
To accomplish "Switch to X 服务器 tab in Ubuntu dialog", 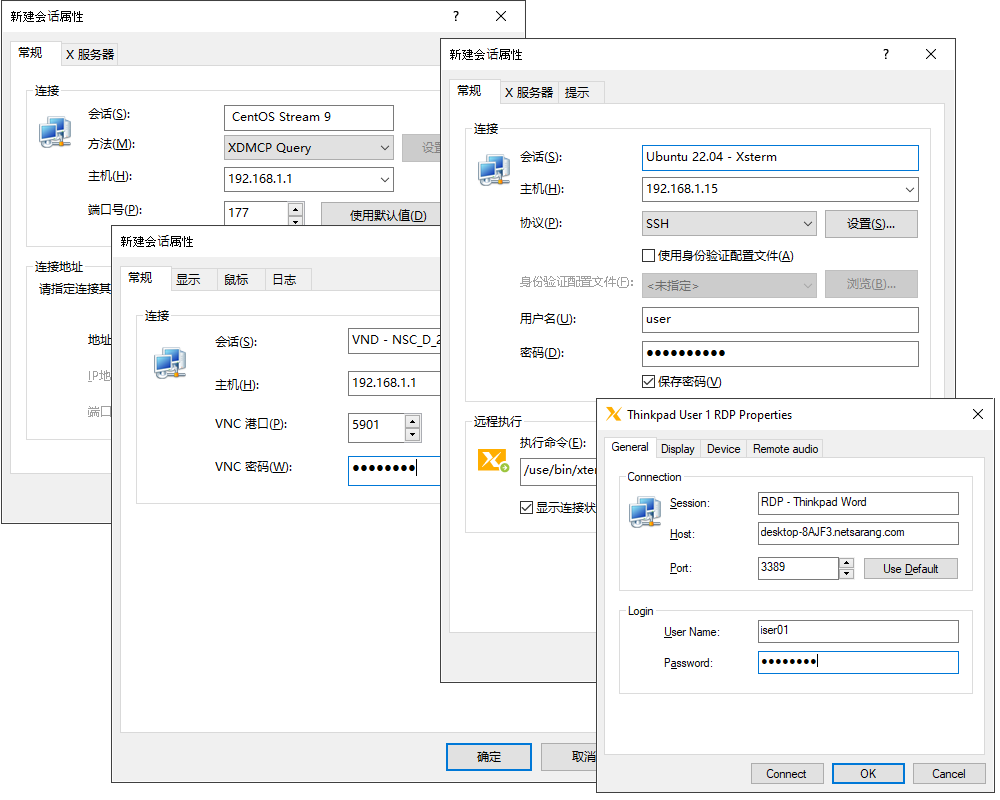I will pyautogui.click(x=529, y=93).
